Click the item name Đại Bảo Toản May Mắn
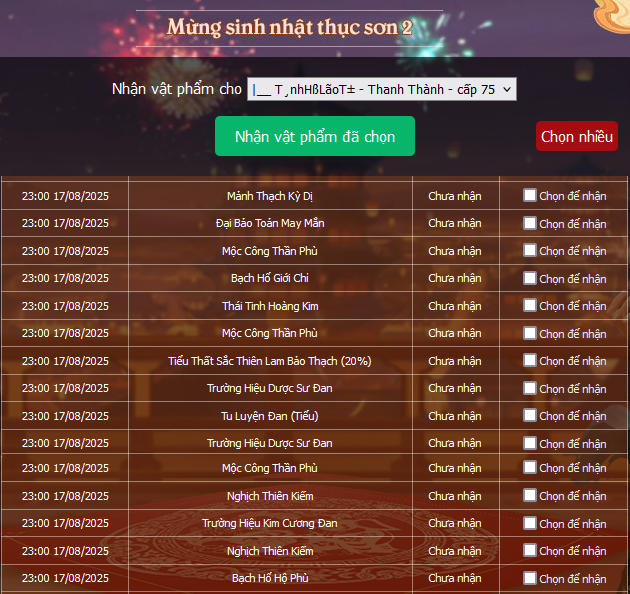 click(270, 223)
